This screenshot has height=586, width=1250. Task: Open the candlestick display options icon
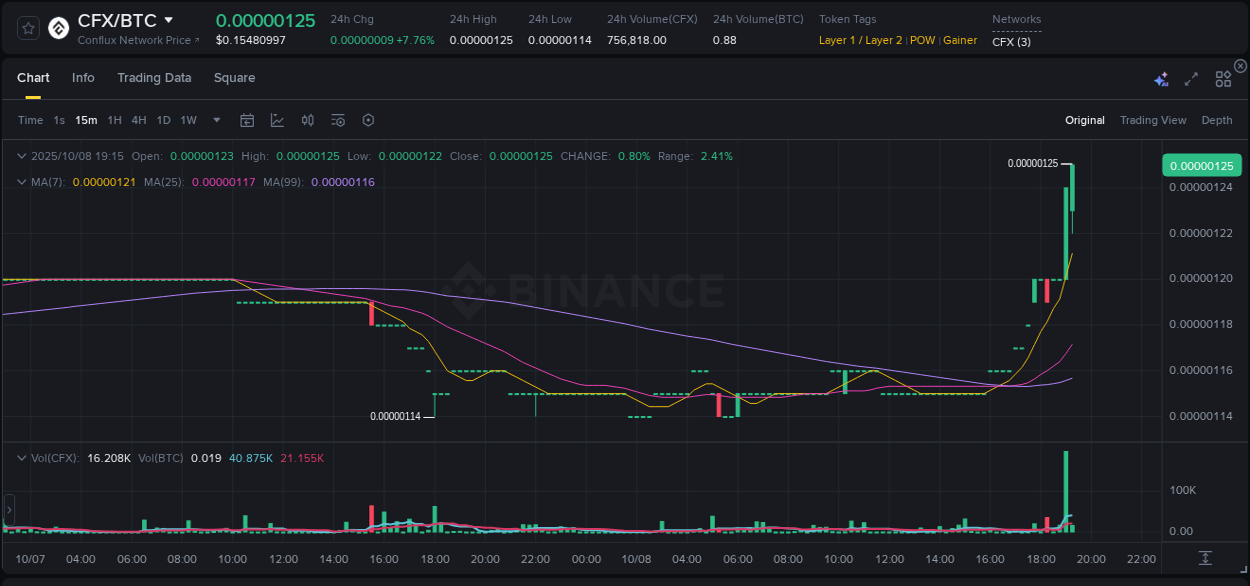[307, 120]
